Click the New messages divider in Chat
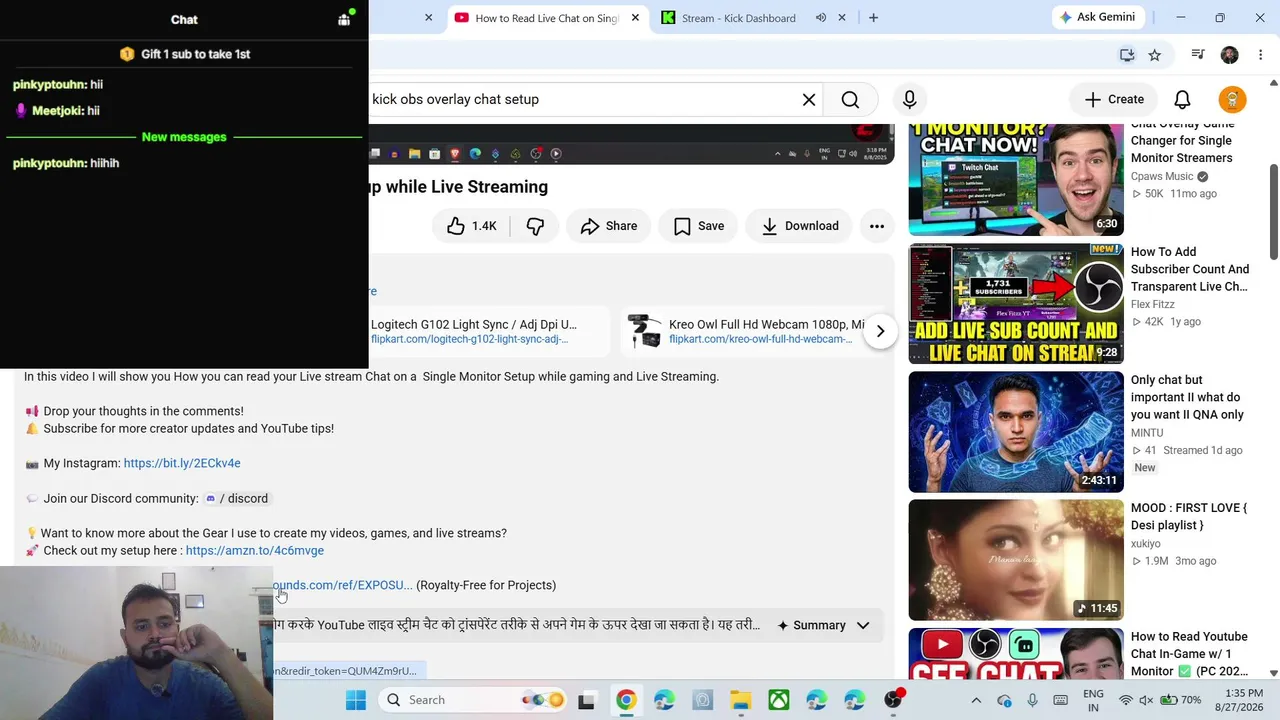The image size is (1280, 720). pyautogui.click(x=184, y=137)
